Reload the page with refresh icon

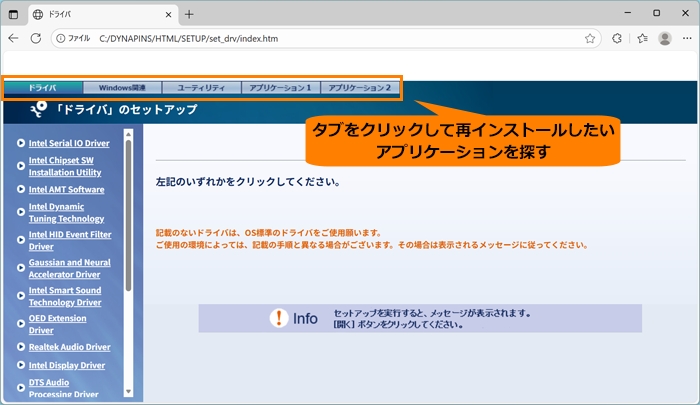tap(36, 38)
